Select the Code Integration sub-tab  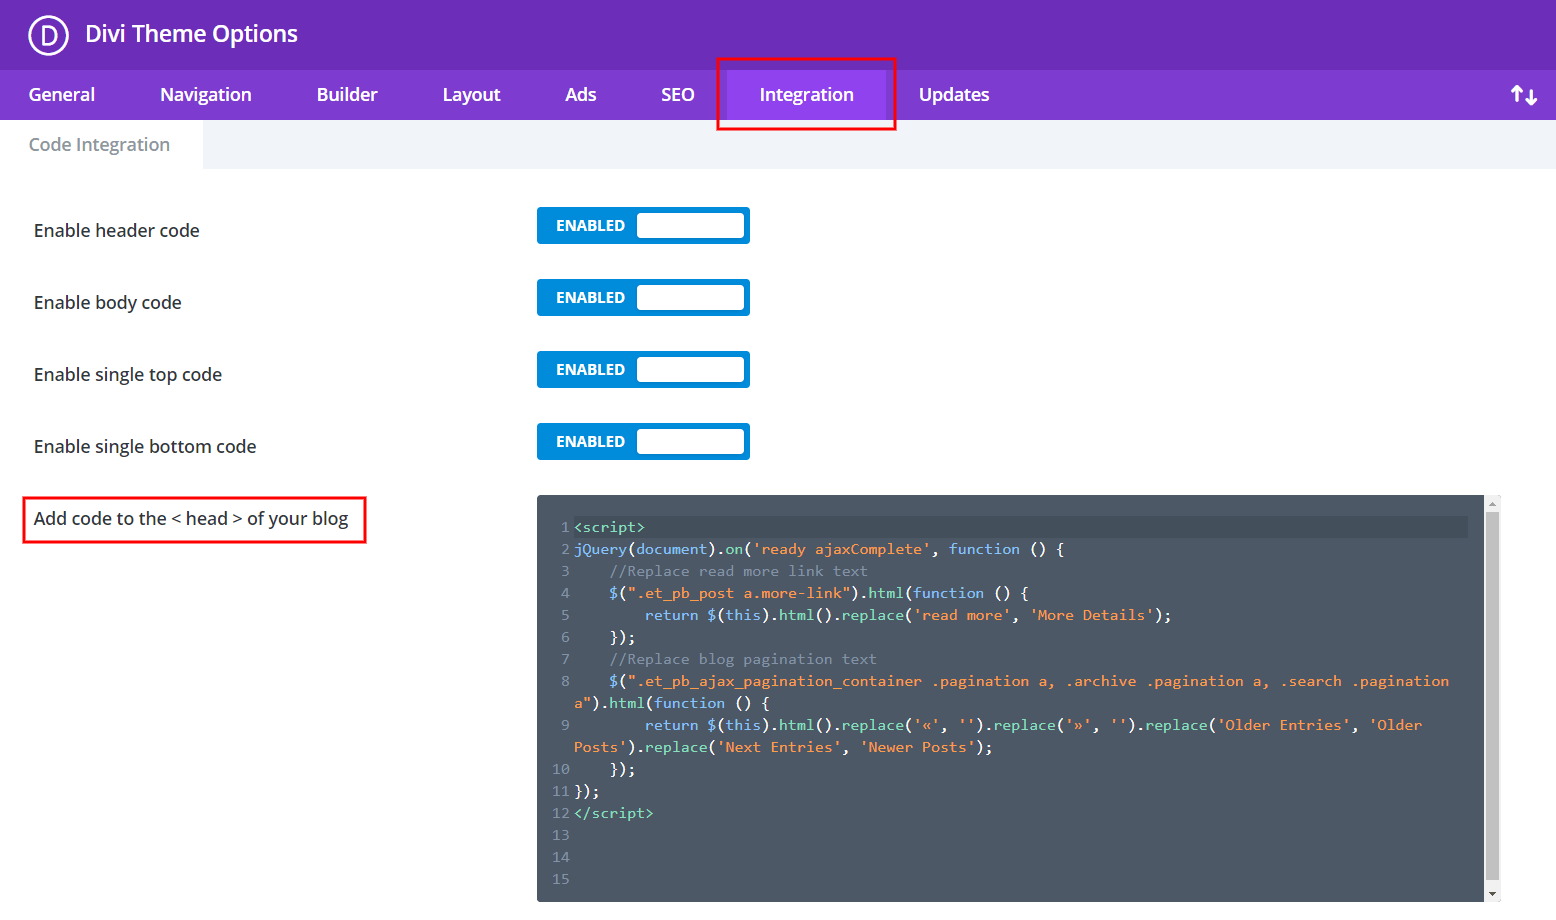[100, 145]
